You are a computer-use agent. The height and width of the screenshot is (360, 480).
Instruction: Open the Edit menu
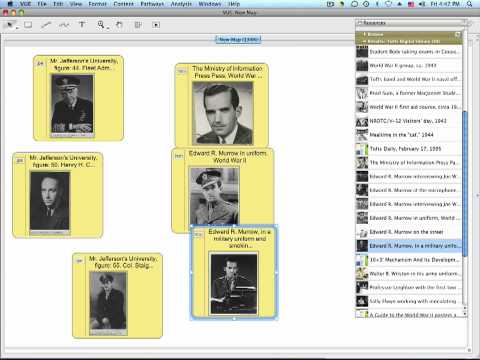click(x=58, y=4)
